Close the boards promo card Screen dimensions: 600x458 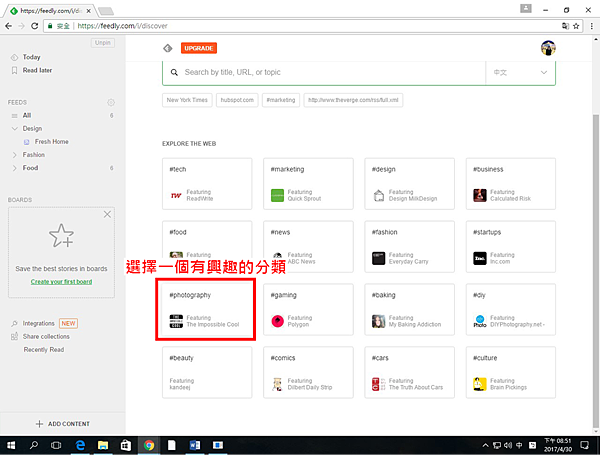coord(107,214)
